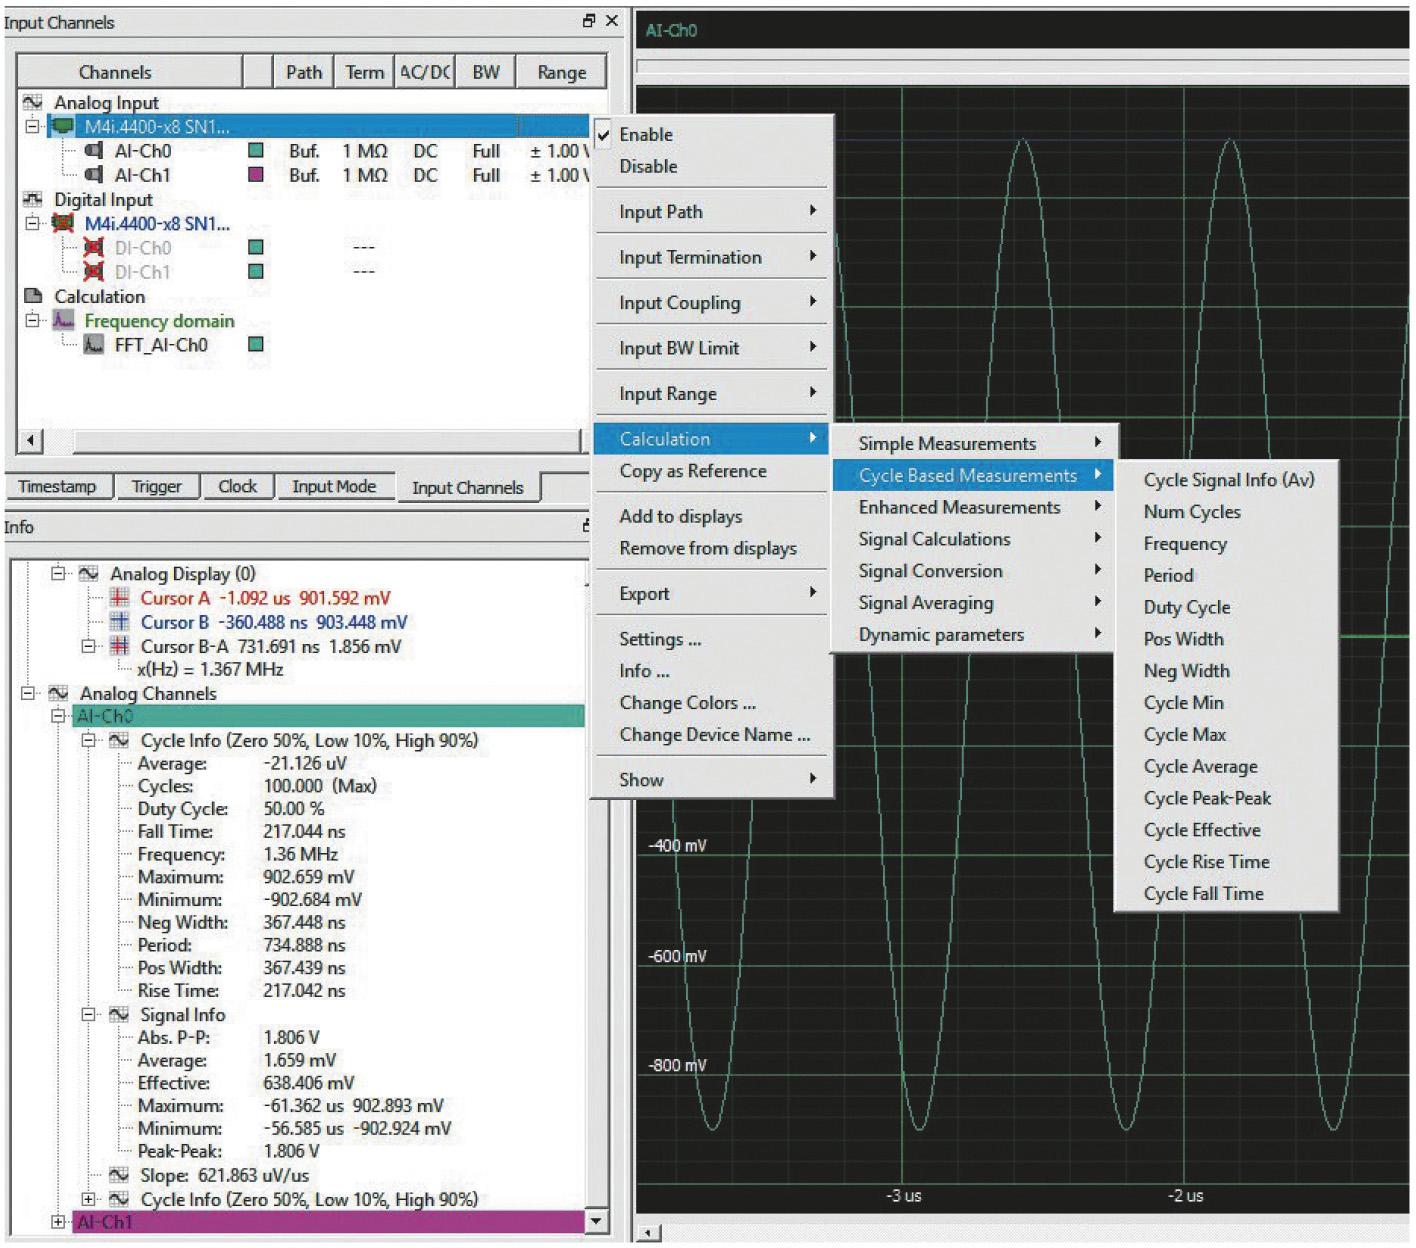
Task: Click the channel list left scroll arrow
Action: (31, 440)
